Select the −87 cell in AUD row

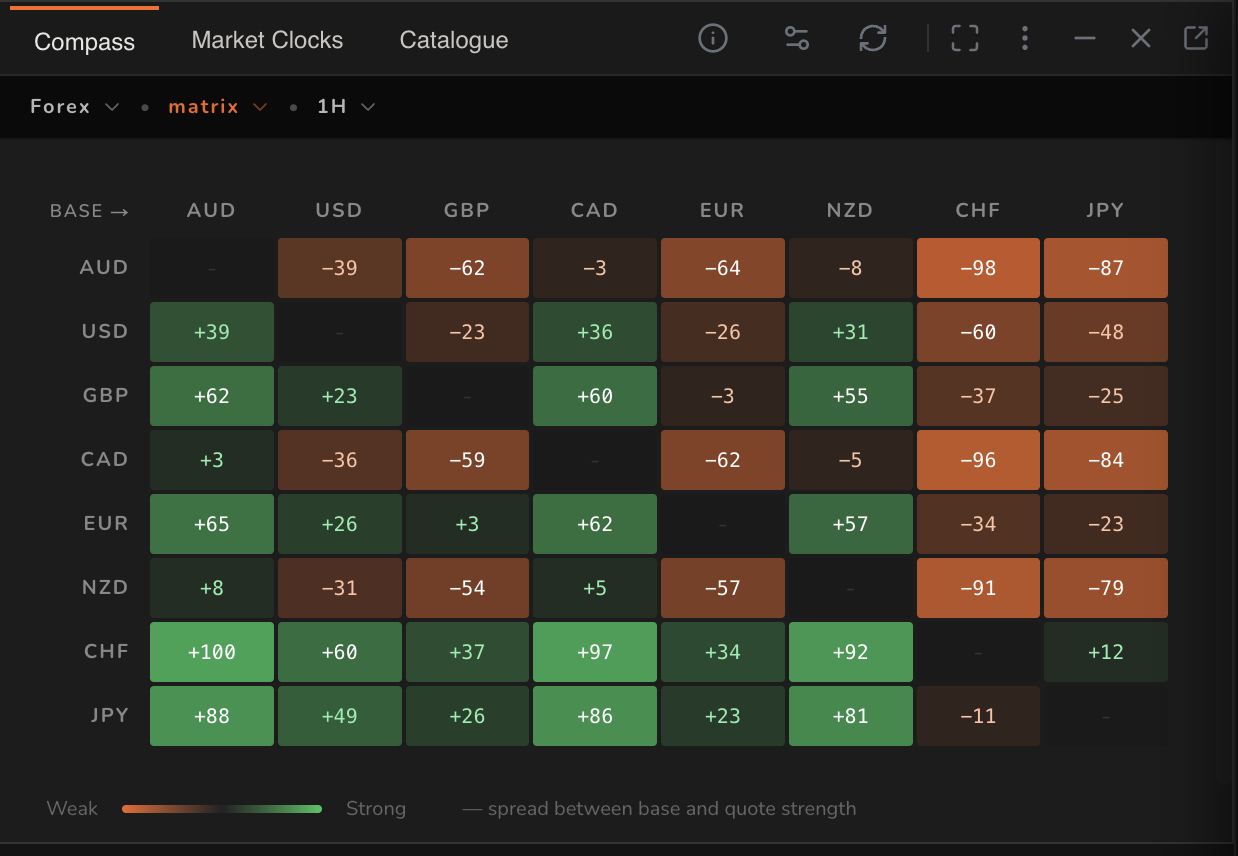click(x=1105, y=268)
